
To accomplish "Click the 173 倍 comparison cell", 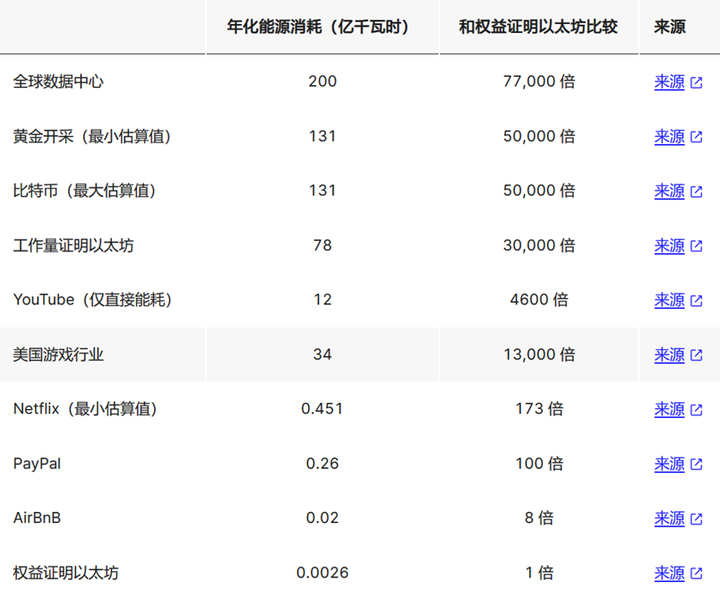I will click(x=539, y=409).
